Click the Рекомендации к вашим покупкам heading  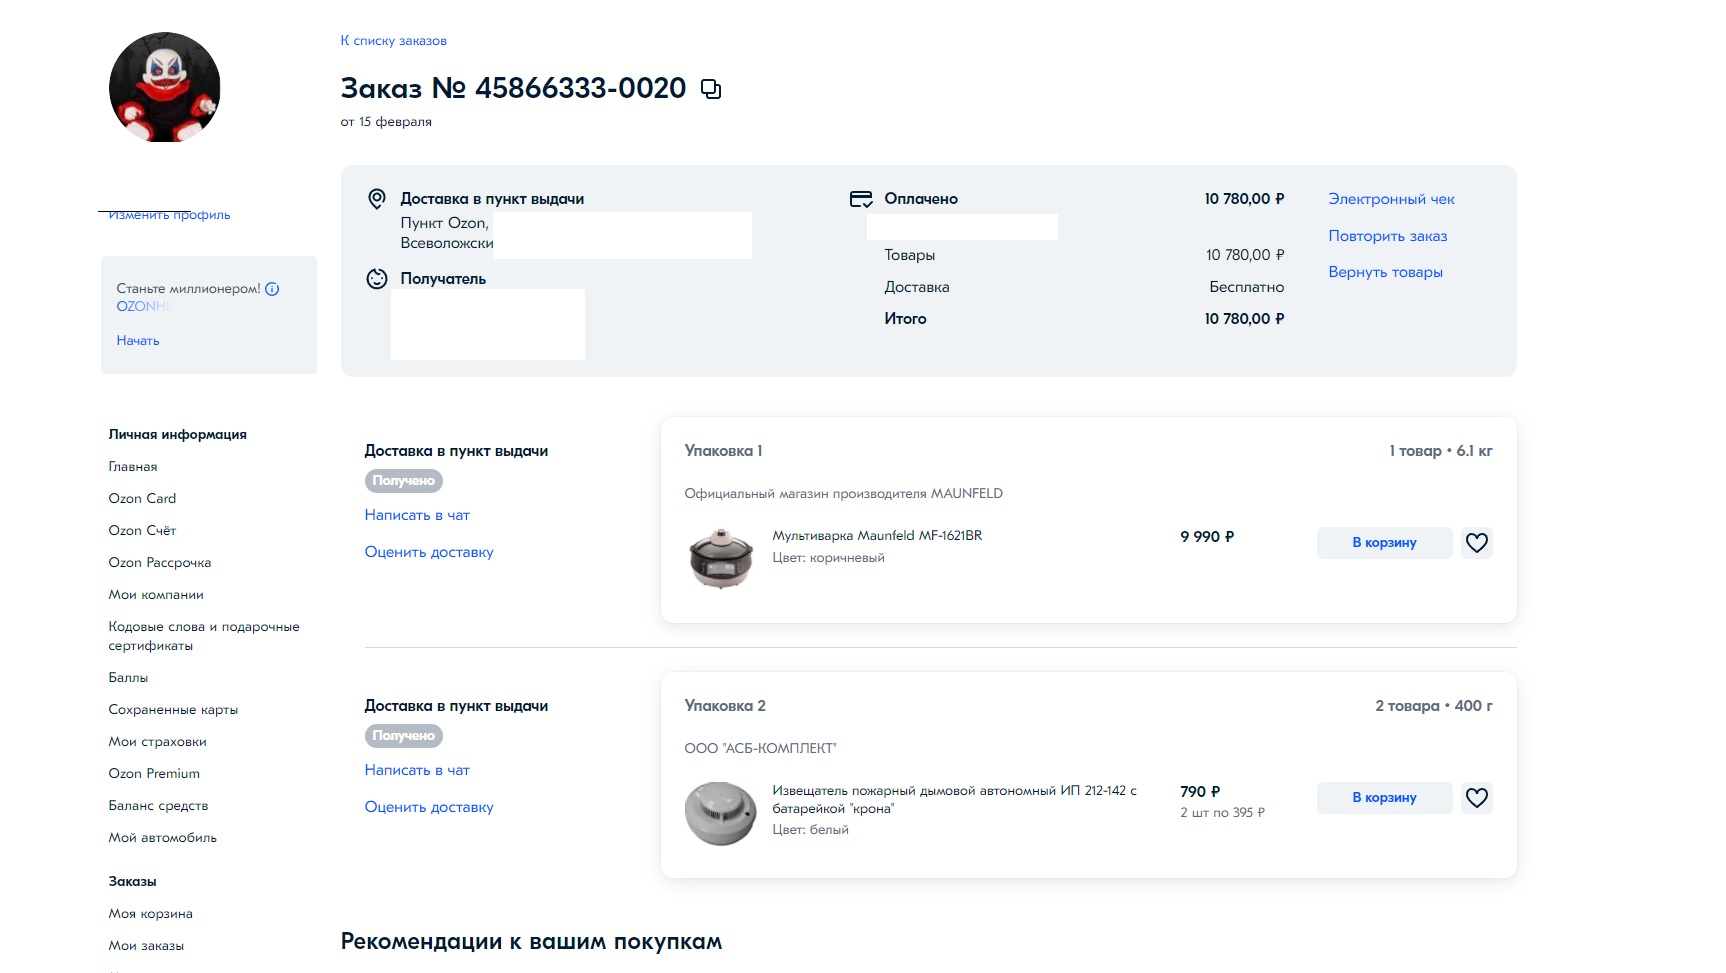(531, 942)
